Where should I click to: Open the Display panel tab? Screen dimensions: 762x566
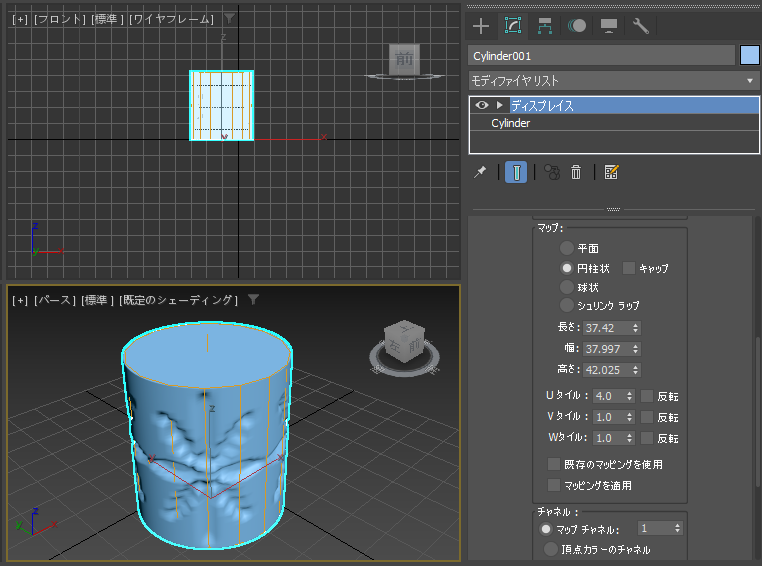(609, 26)
